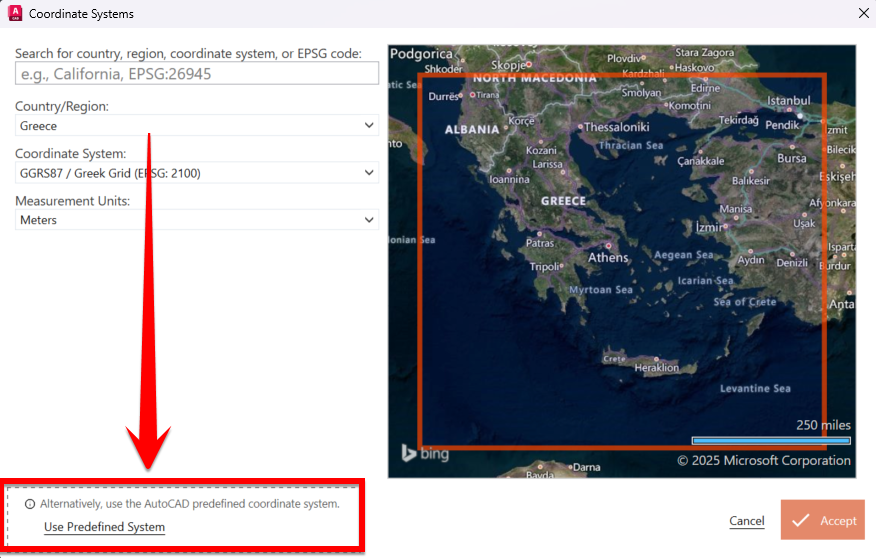Click the Thracian Sea label
Viewport: 876px width, 558px height.
631,145
